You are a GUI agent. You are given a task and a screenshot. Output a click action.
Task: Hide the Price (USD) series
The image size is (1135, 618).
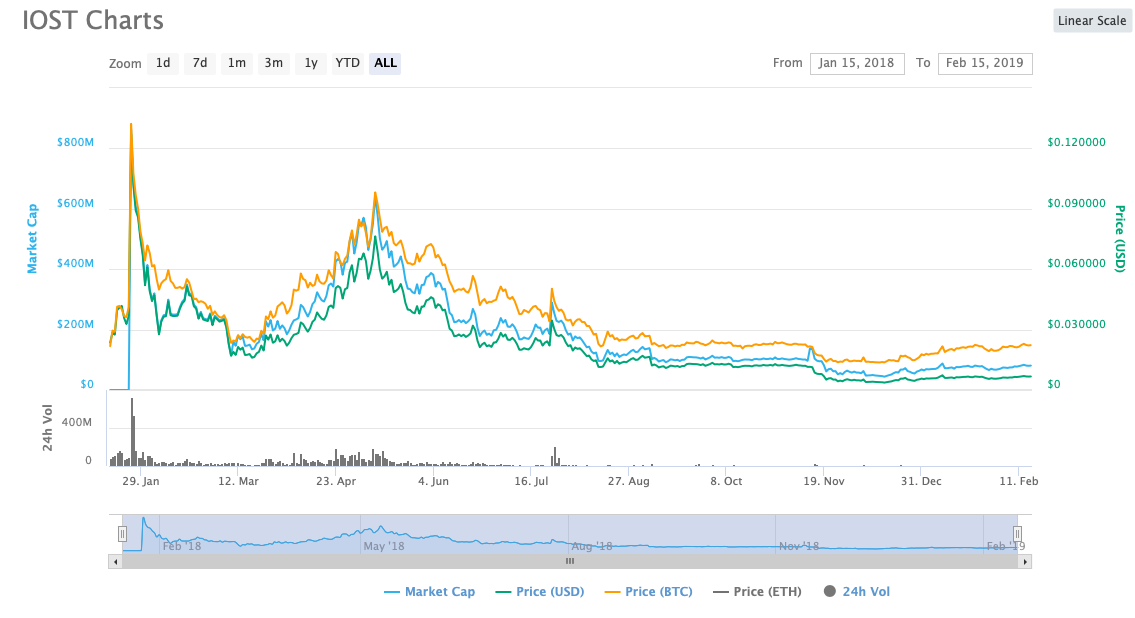click(540, 592)
